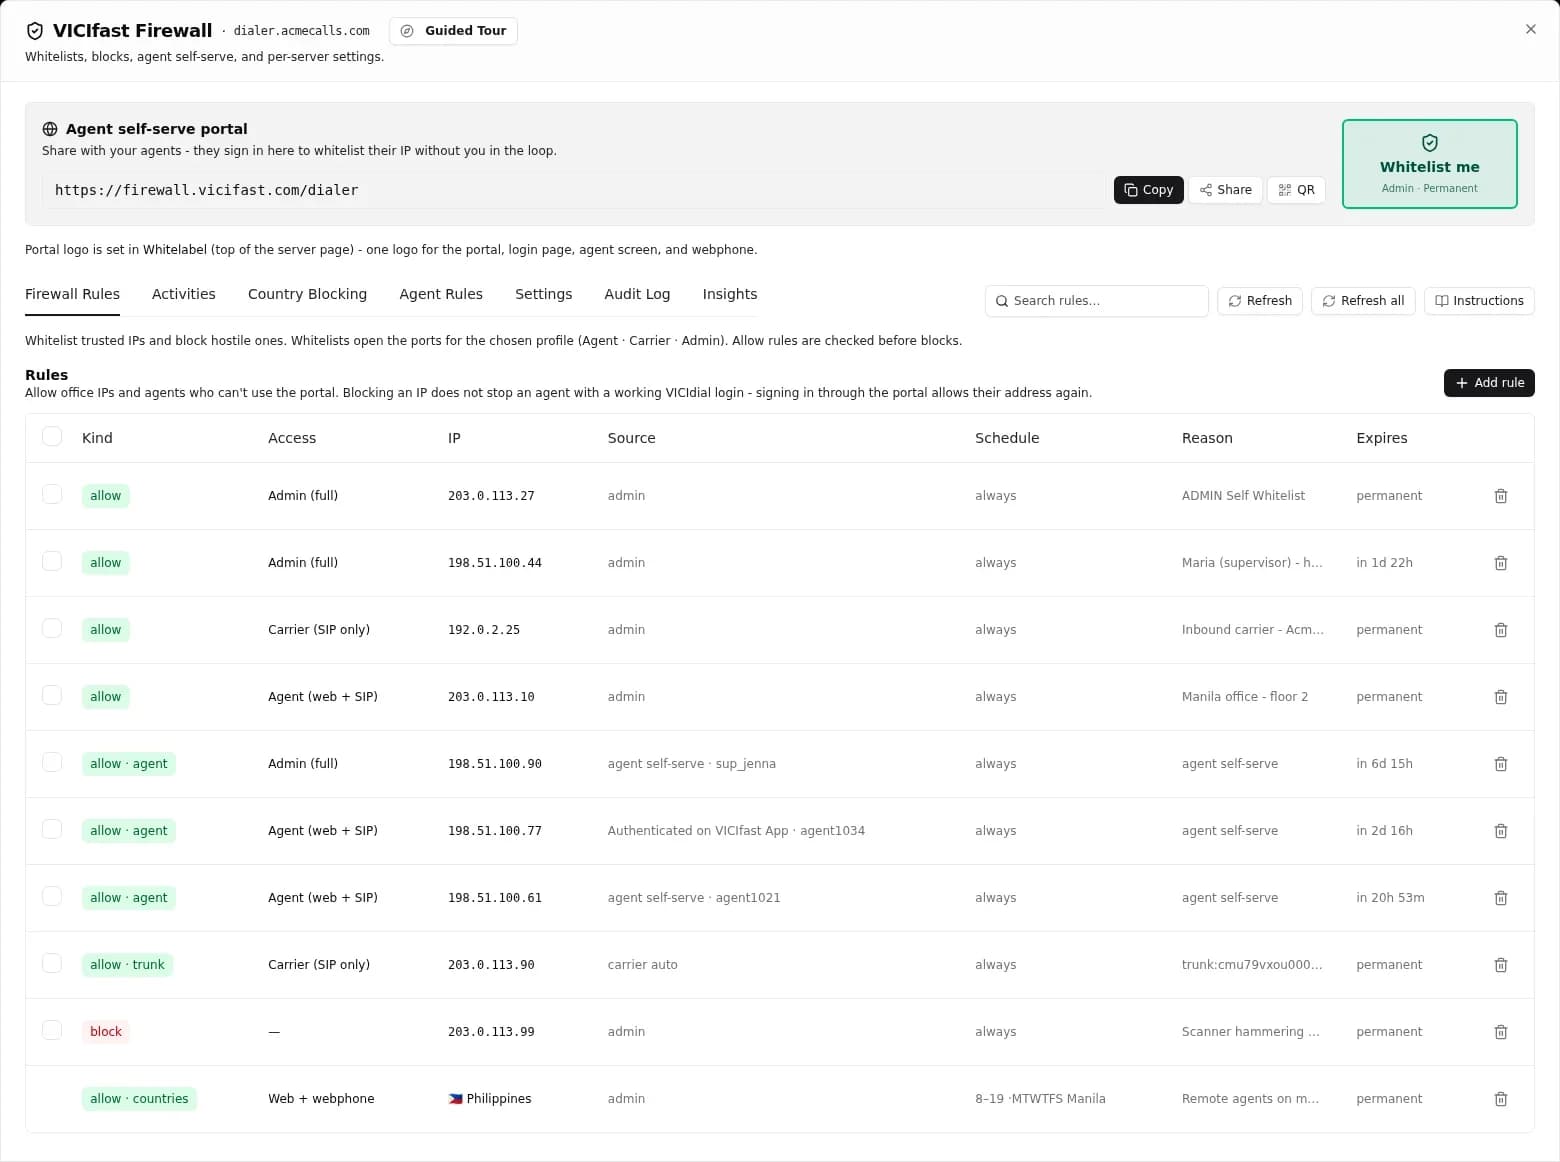Select the Firewall Rules tab

coord(72,294)
